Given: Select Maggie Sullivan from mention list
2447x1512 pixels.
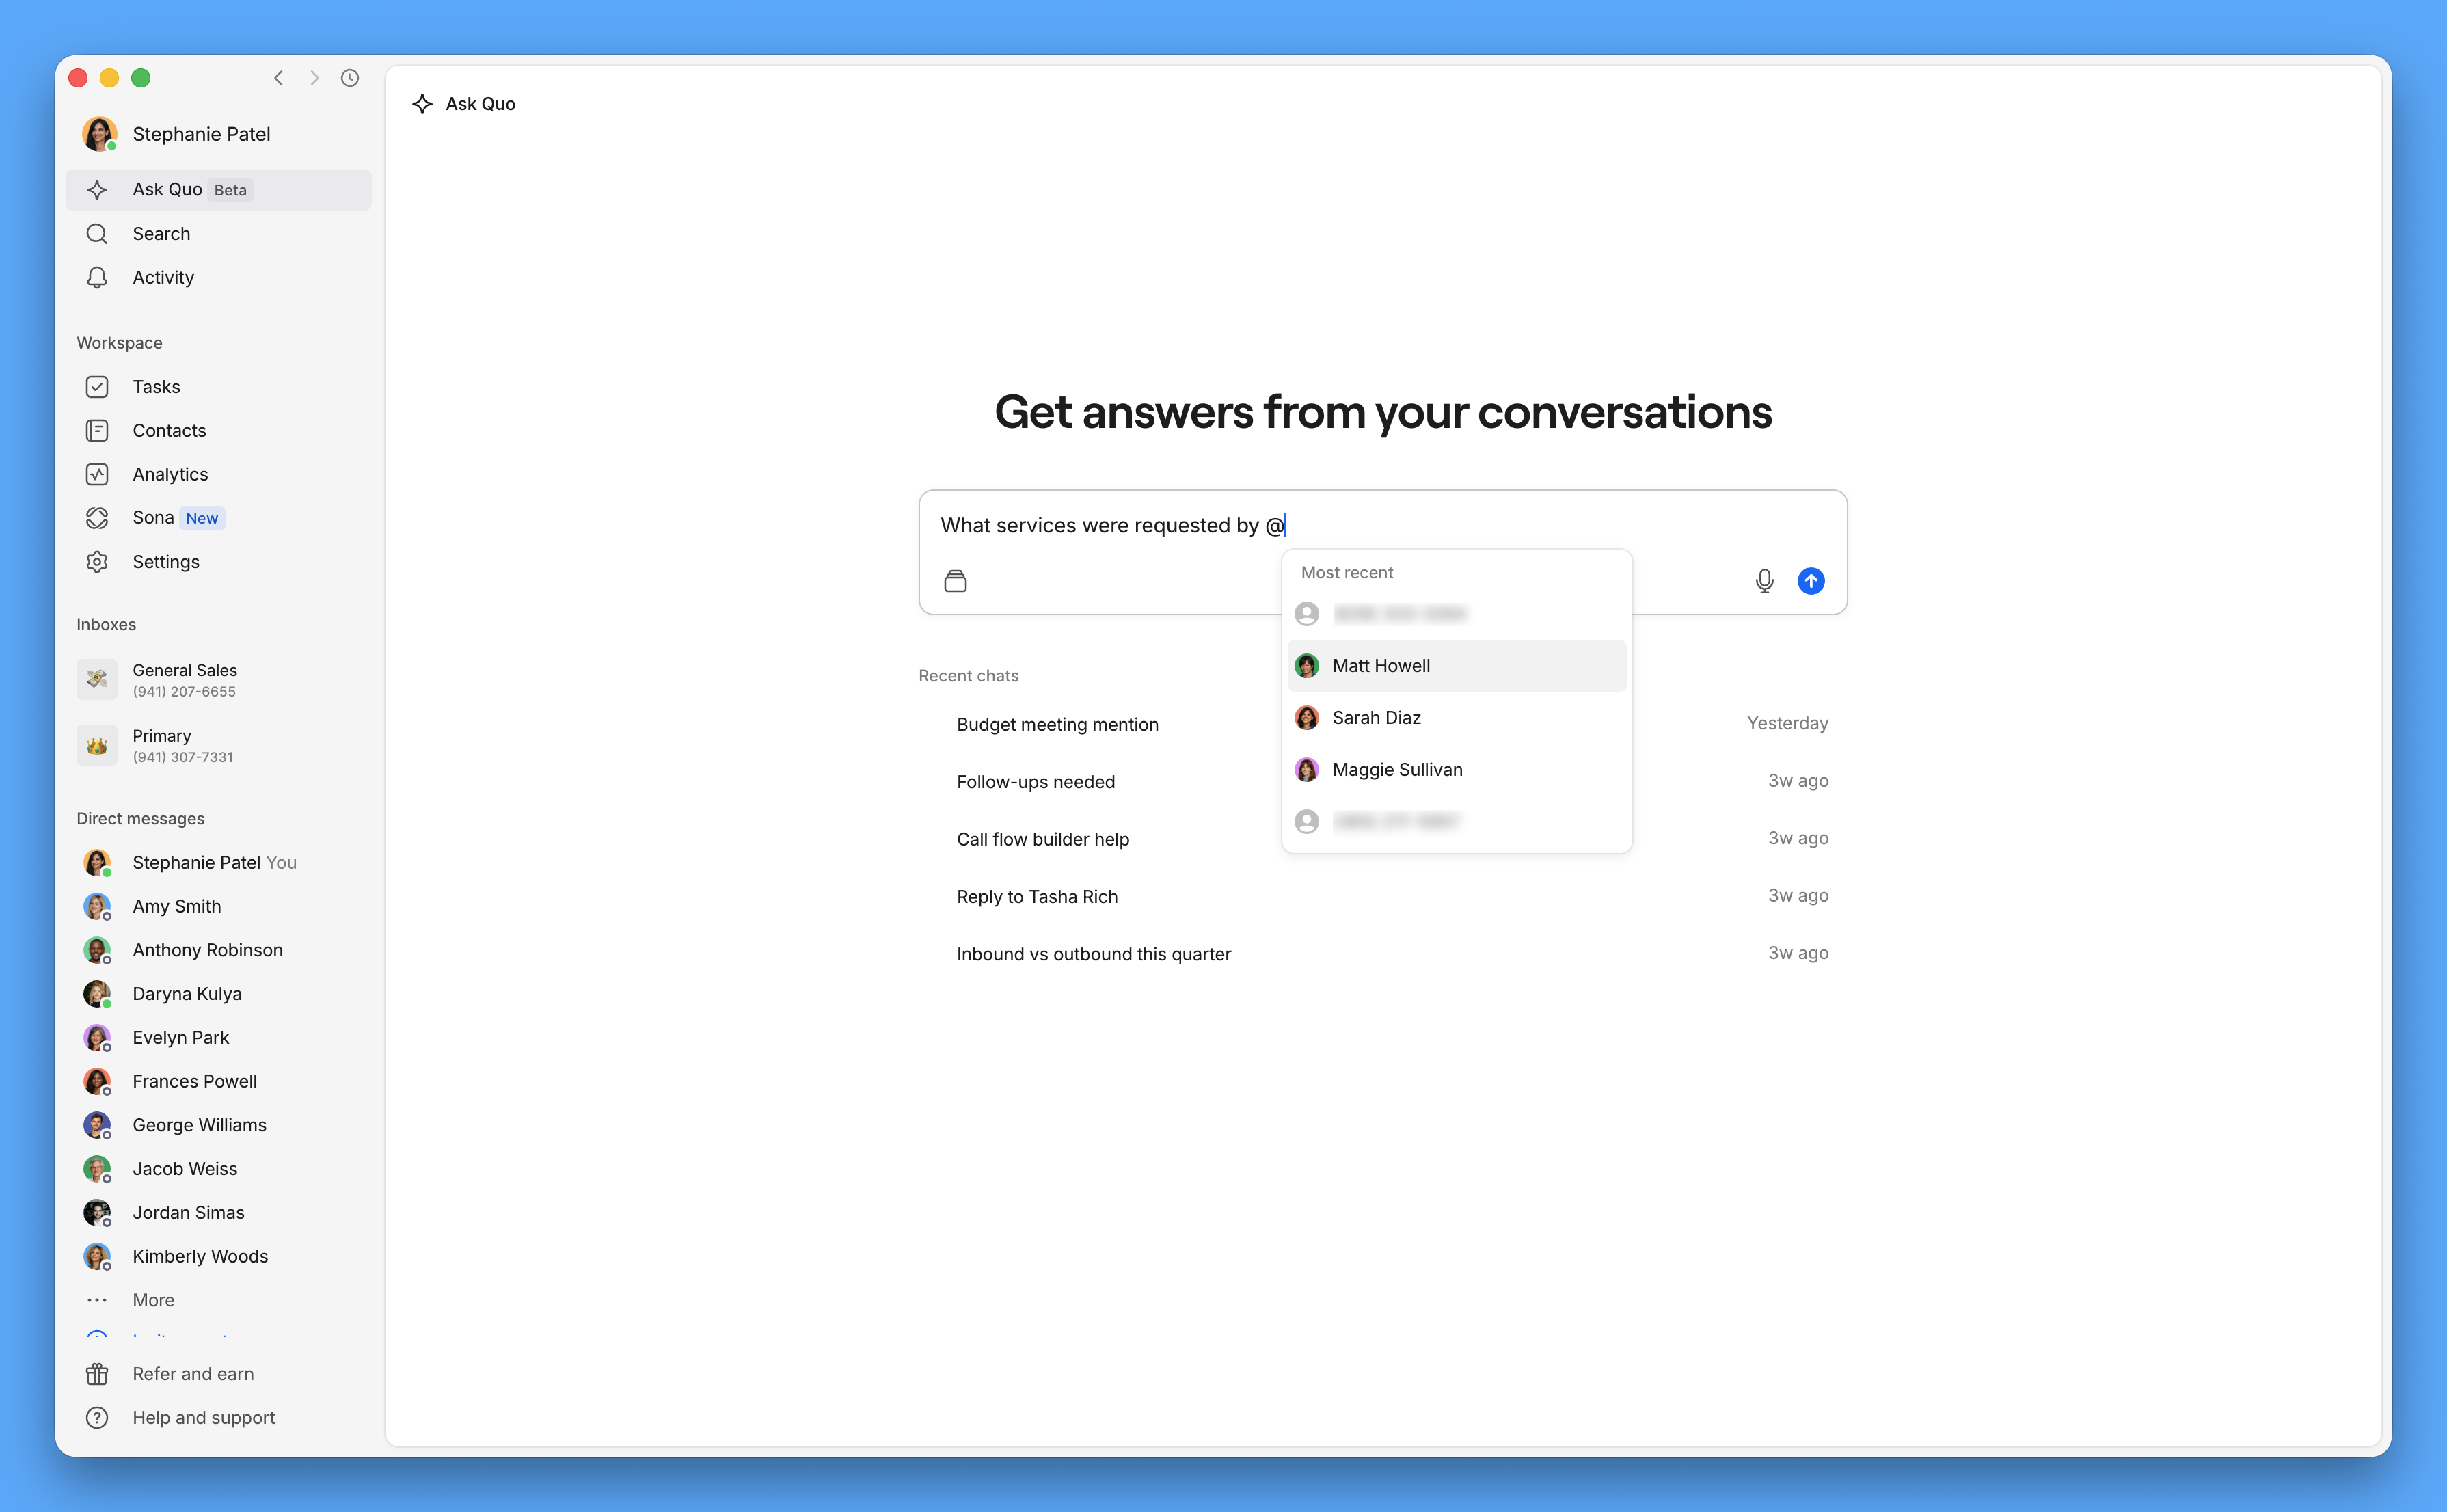Looking at the screenshot, I should (x=1456, y=770).
